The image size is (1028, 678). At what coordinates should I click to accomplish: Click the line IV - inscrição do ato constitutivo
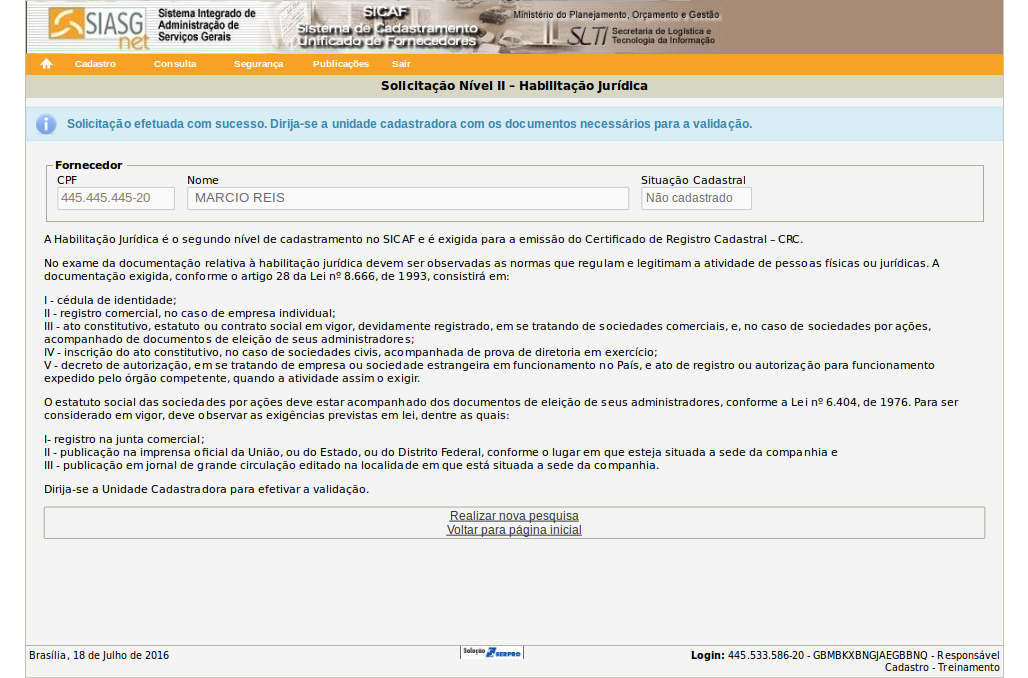click(x=351, y=352)
